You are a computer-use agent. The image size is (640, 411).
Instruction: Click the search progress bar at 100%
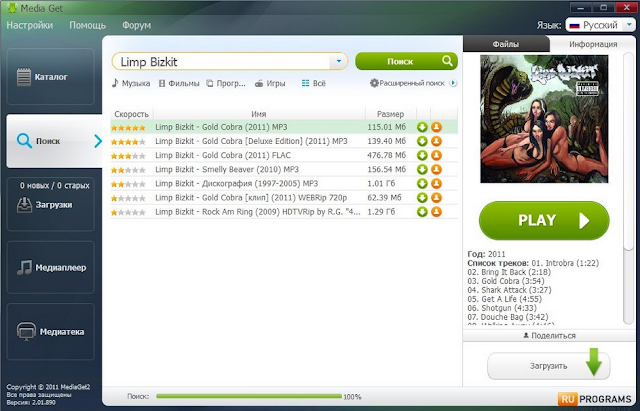249,396
